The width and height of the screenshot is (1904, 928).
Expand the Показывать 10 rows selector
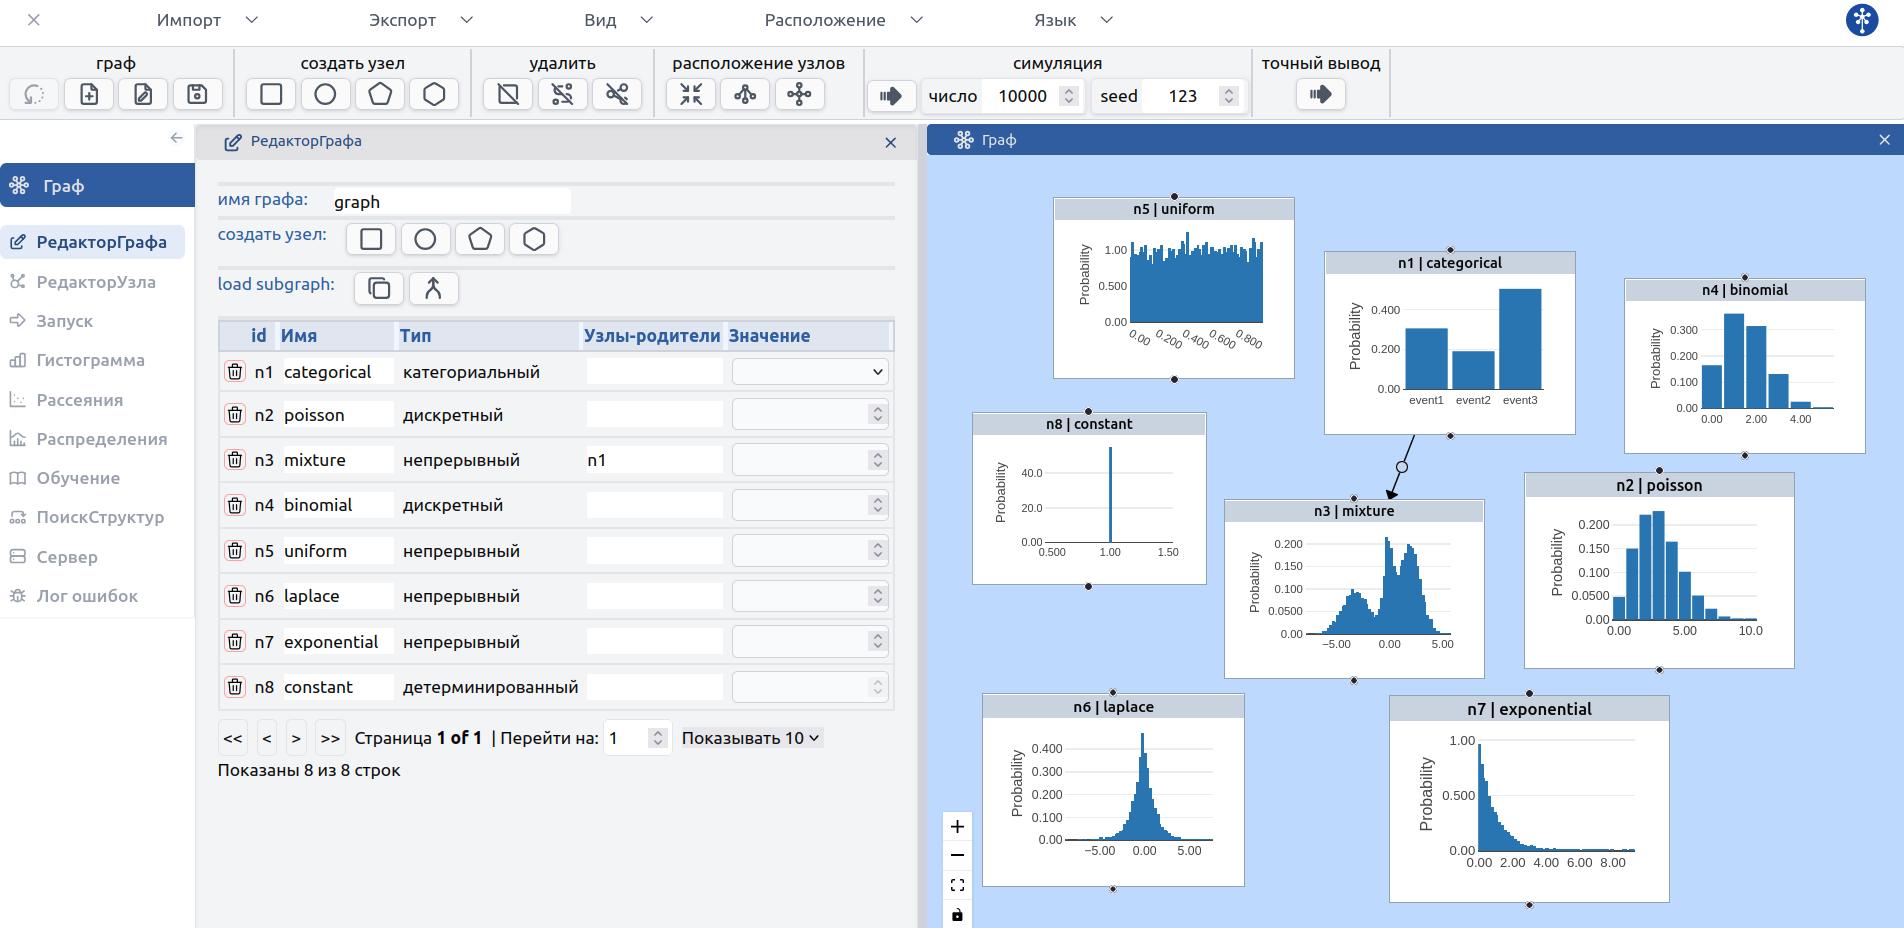pos(751,738)
